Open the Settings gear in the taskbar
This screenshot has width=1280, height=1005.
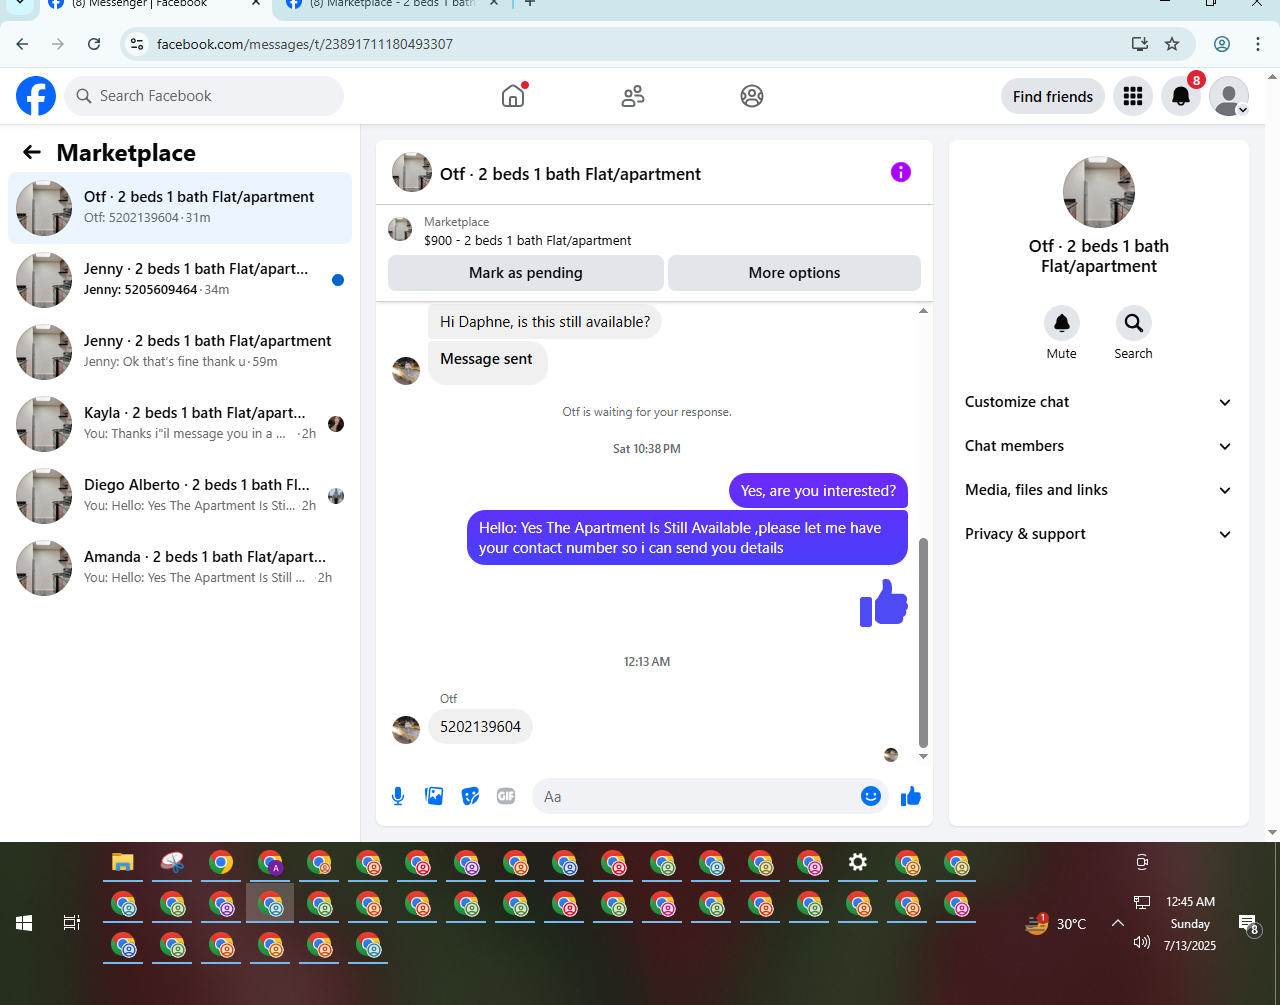858,863
